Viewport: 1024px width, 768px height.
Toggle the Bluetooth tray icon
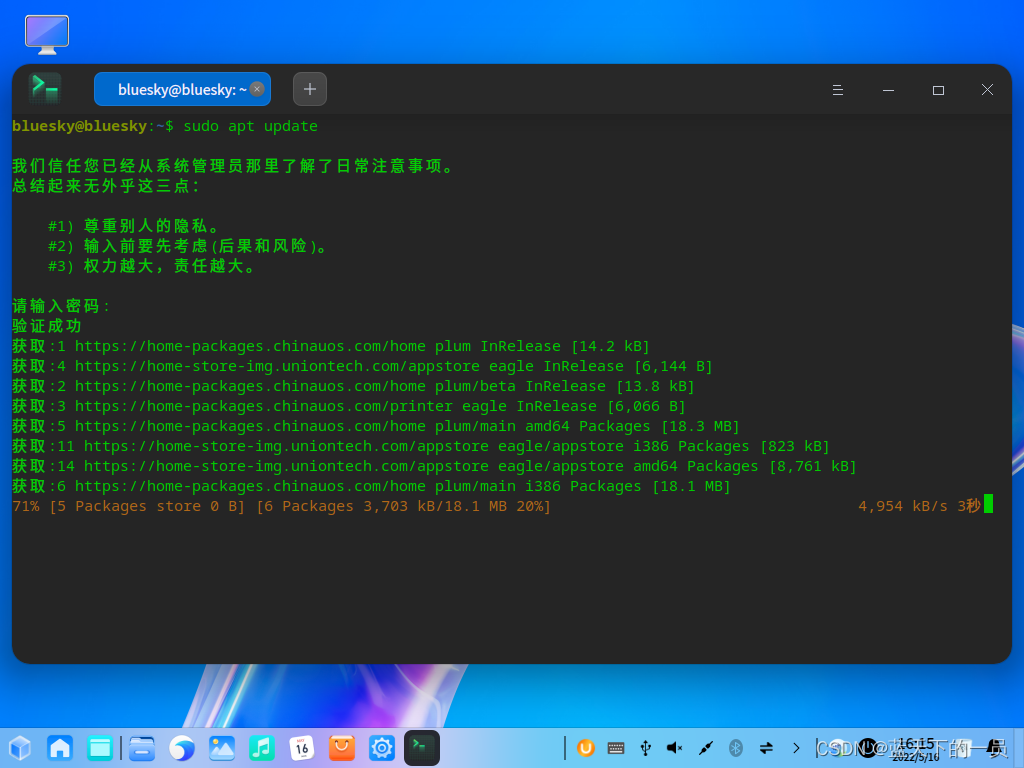coord(736,748)
